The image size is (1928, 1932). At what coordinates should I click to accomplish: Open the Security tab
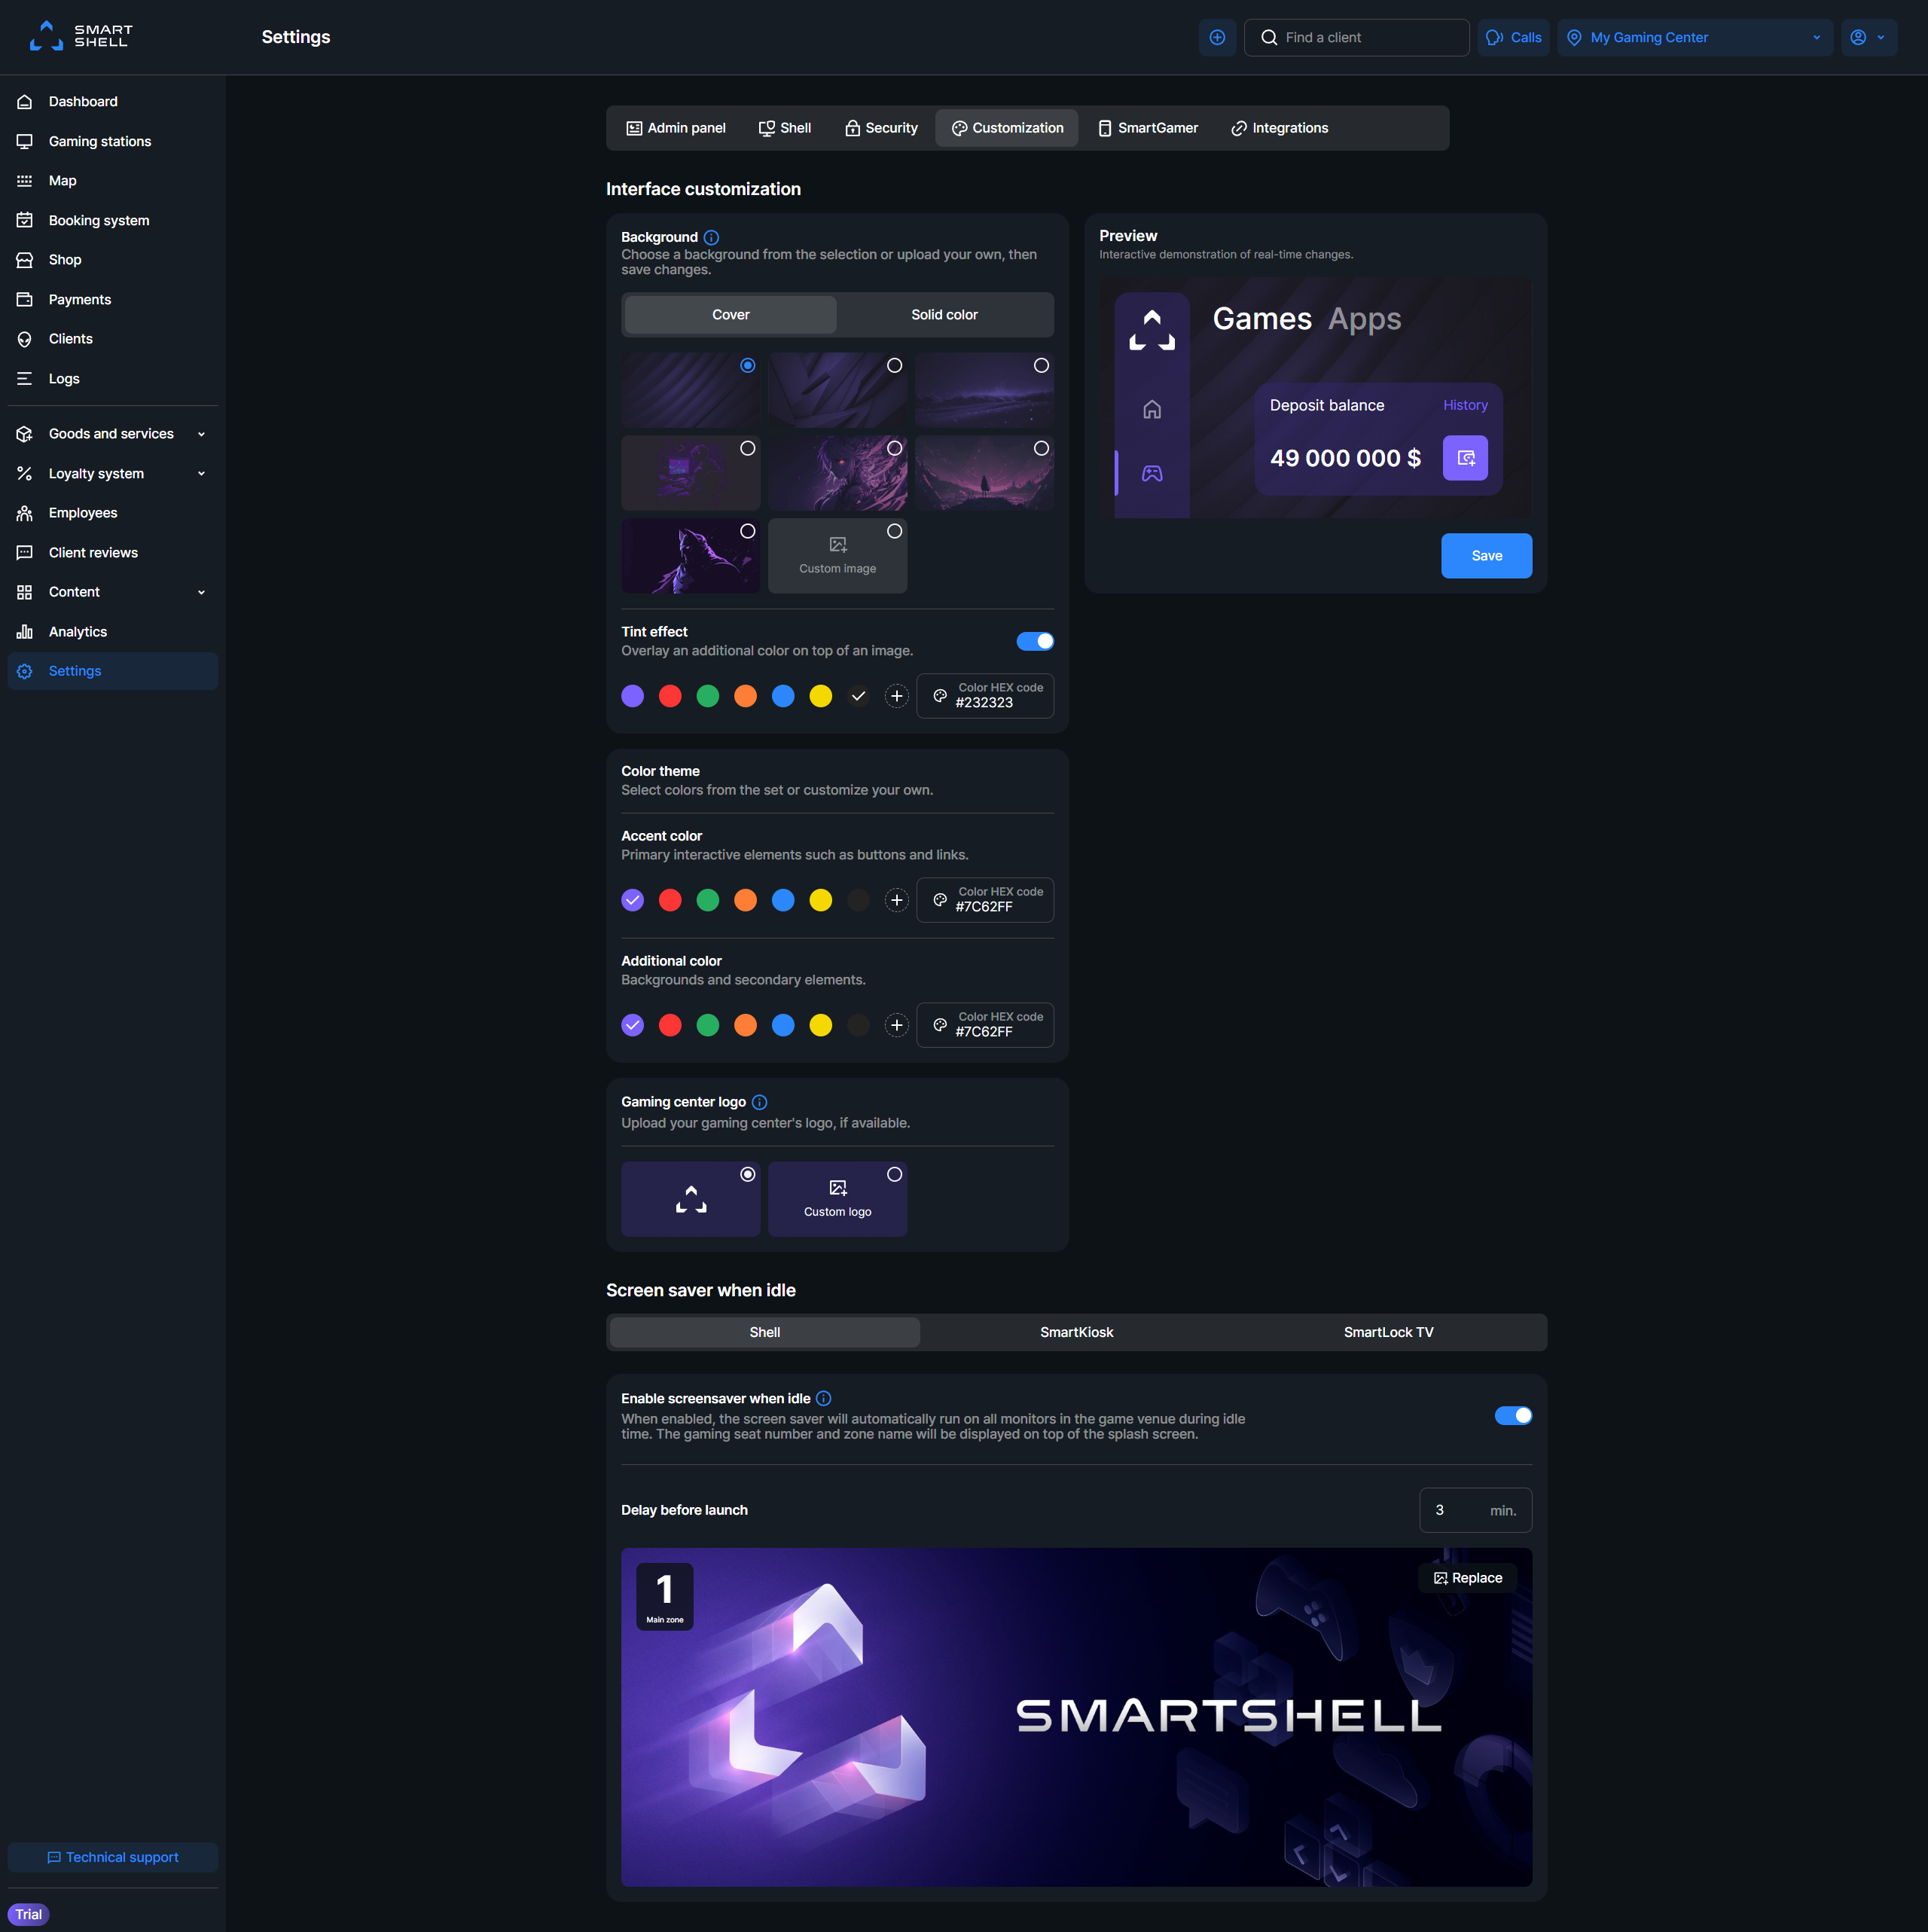(x=881, y=128)
